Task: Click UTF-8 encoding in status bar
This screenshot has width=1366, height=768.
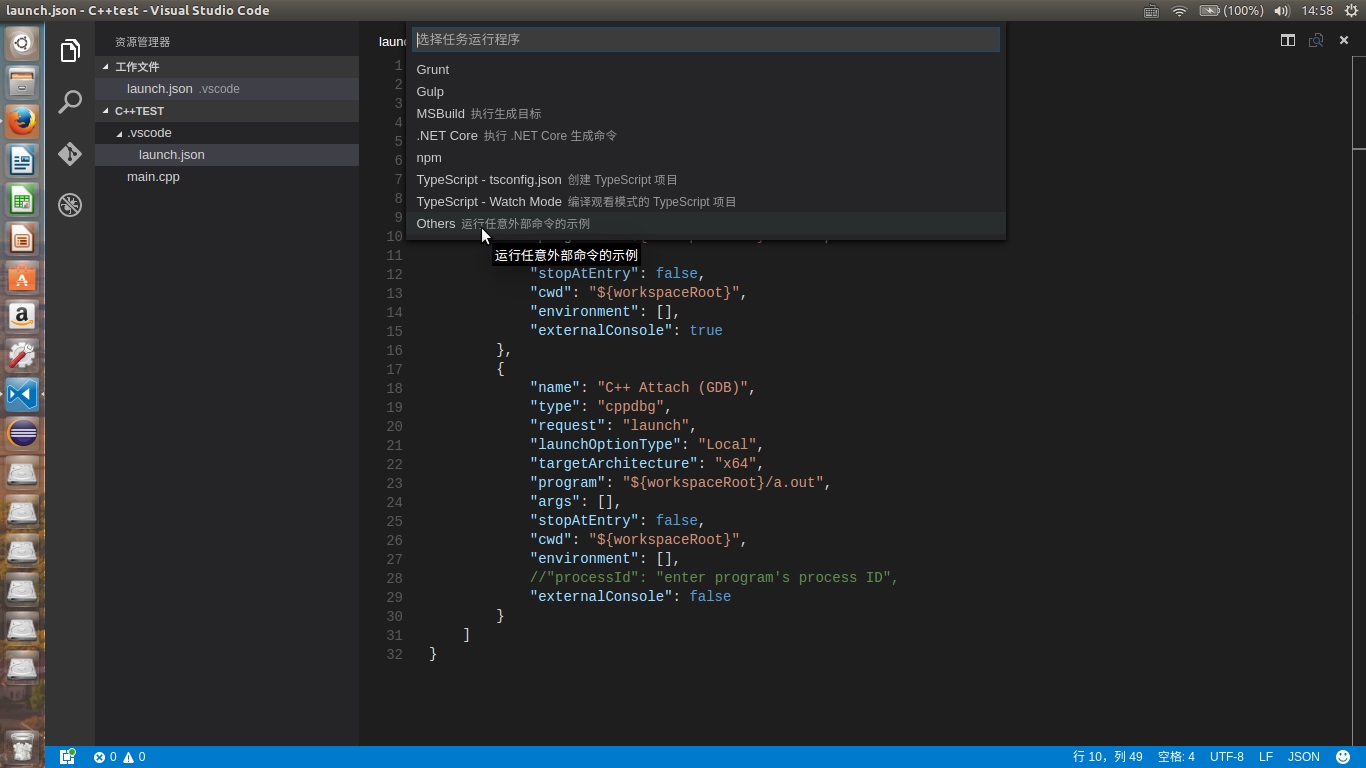Action: click(x=1226, y=757)
